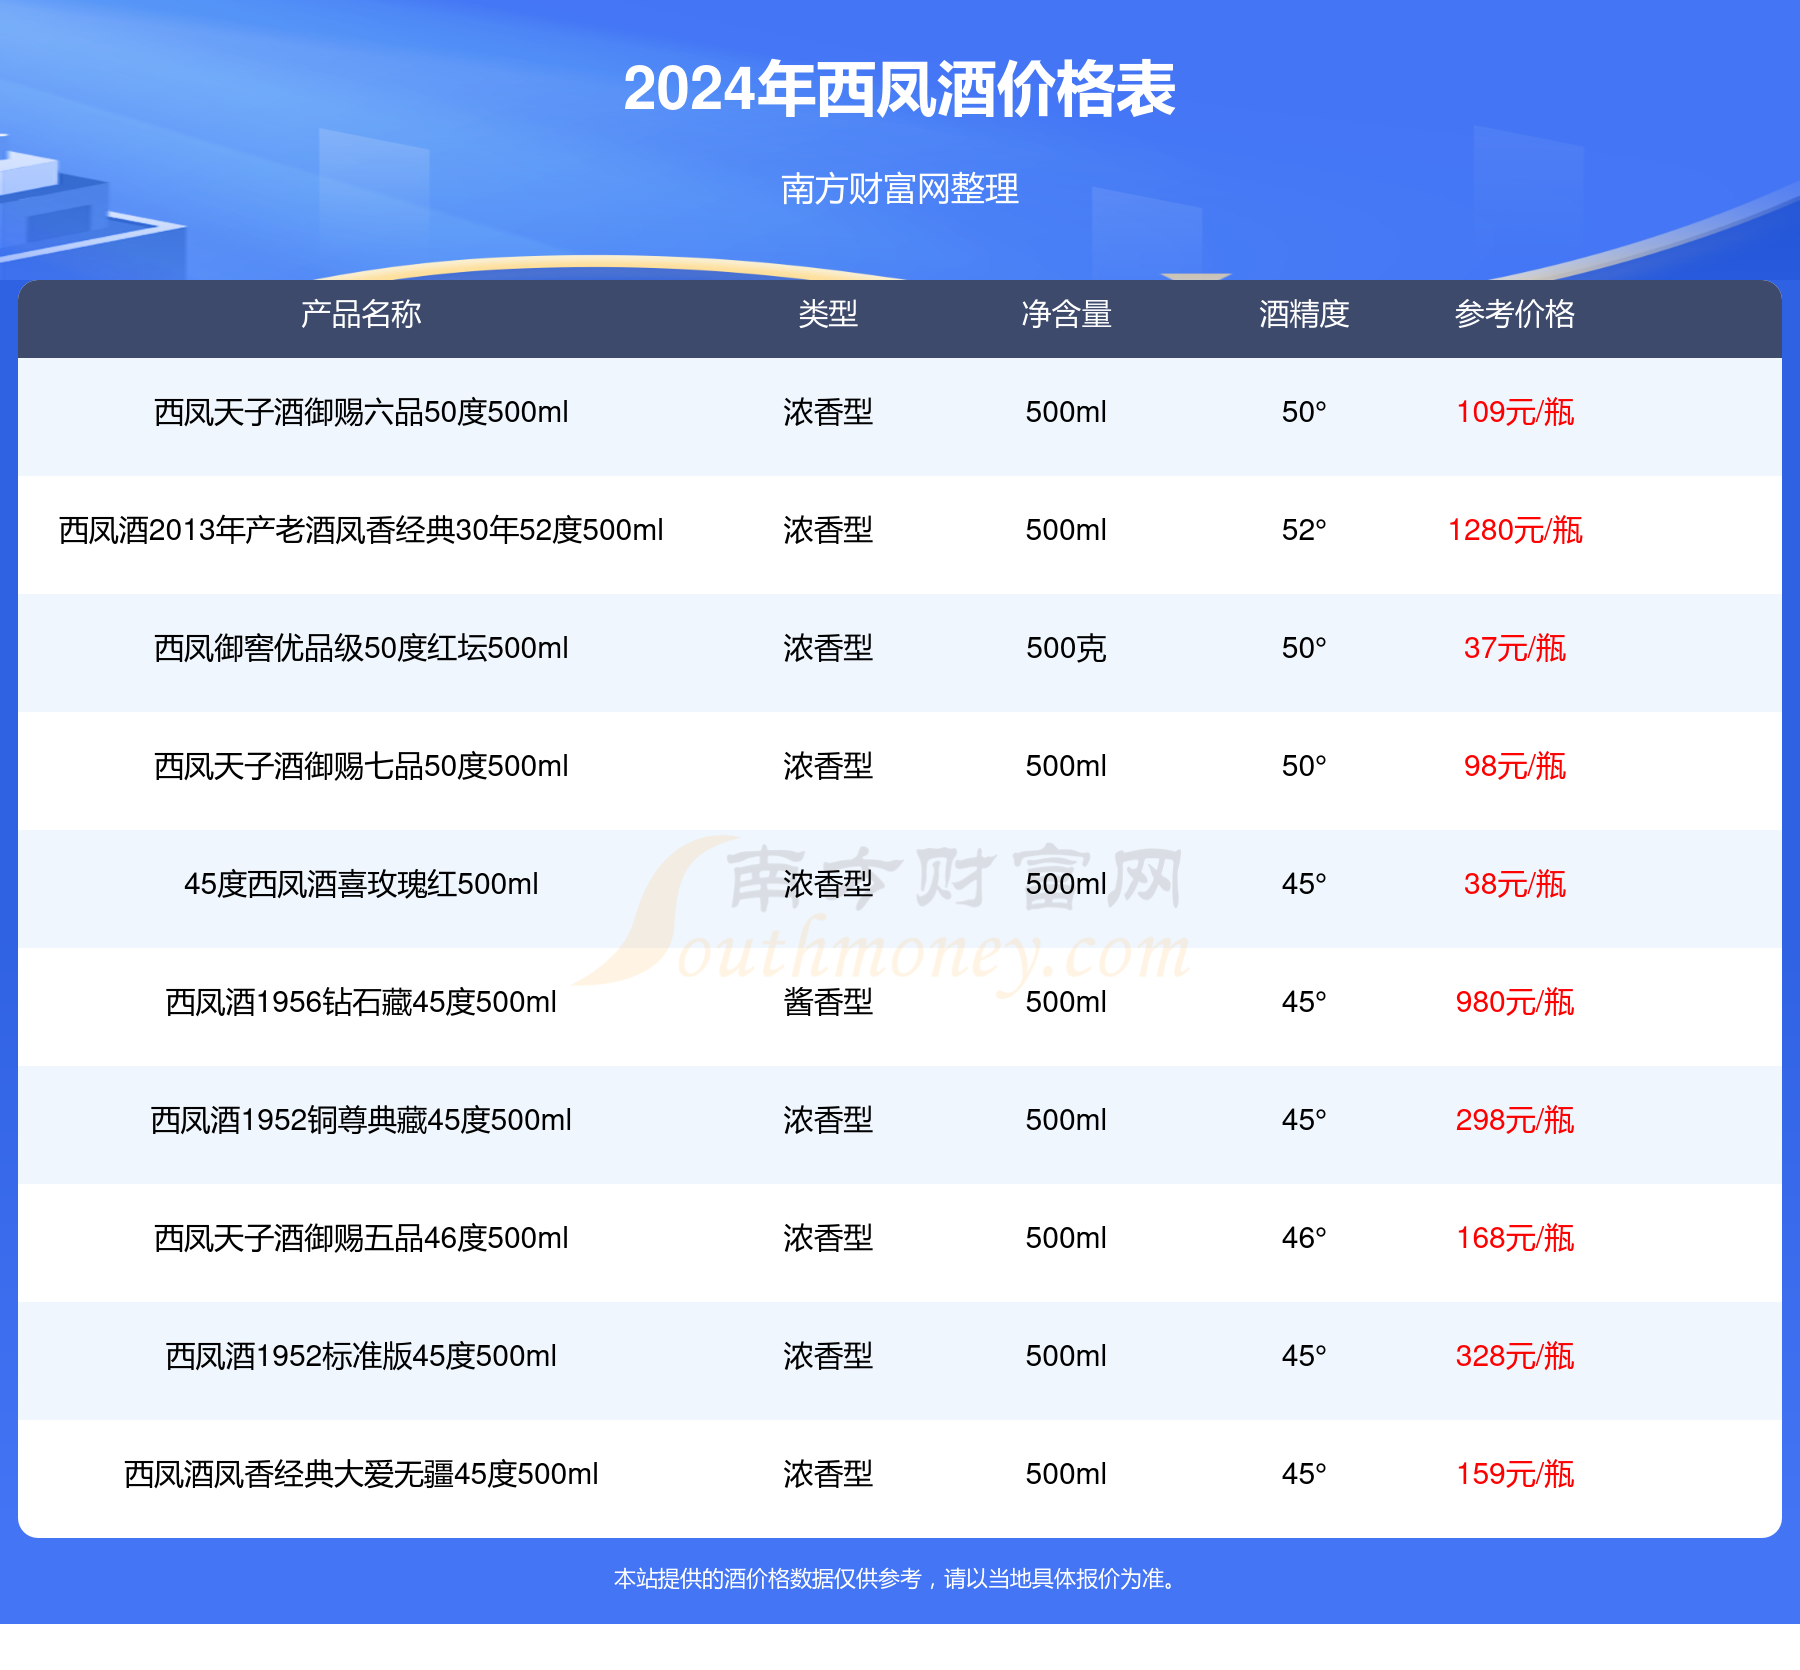1800x1670 pixels.
Task: Select the price 168元/瓶
Action: point(1515,1238)
